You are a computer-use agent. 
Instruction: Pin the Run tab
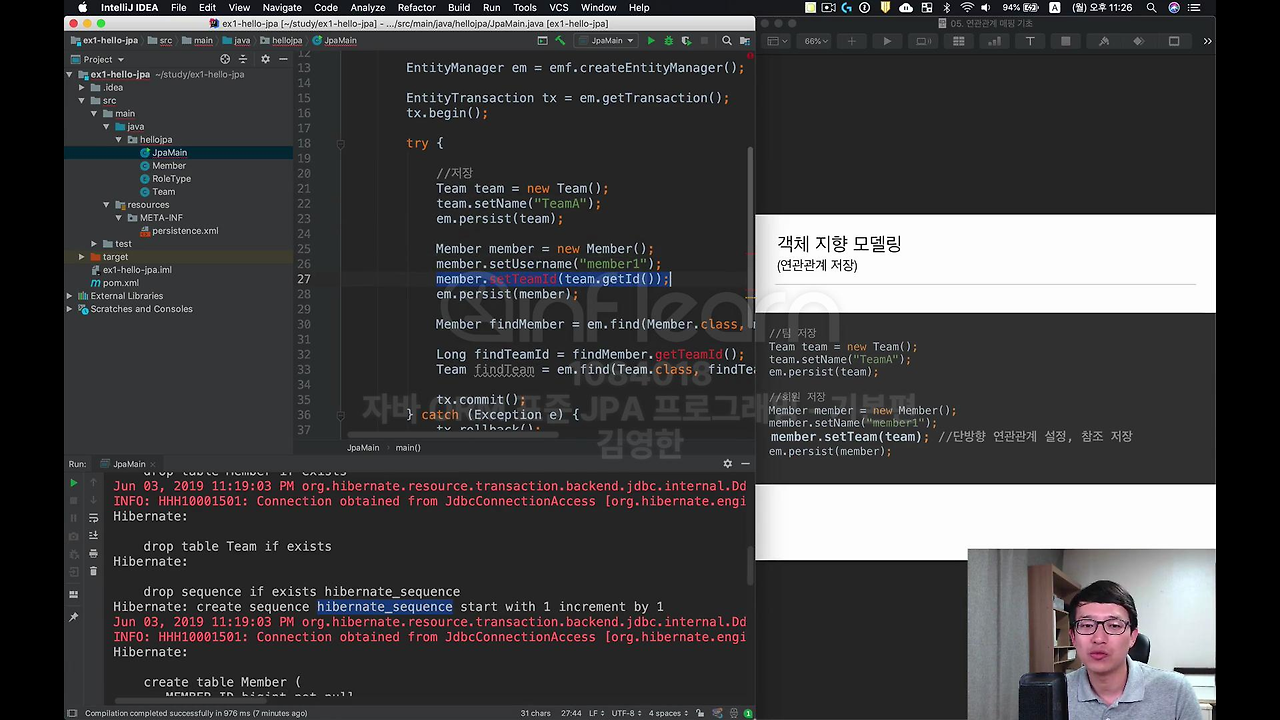point(73,617)
